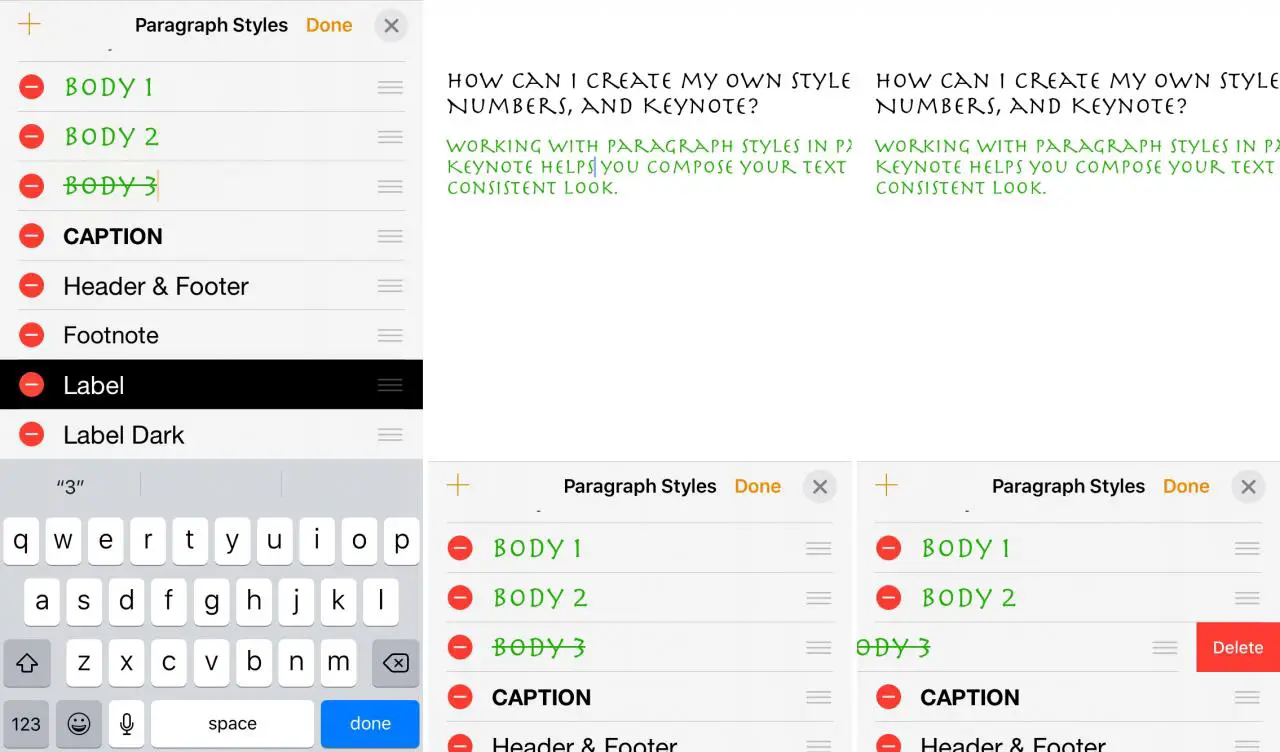The width and height of the screenshot is (1280, 752).
Task: Tap the reorder handle on Label Dark row
Action: tap(390, 435)
